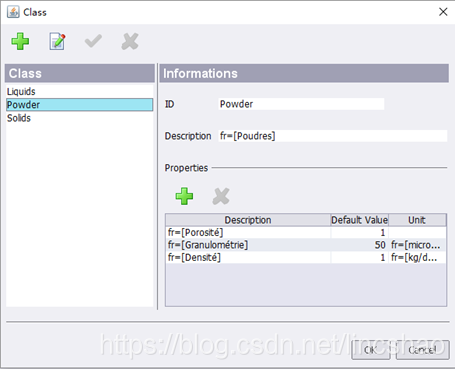The height and width of the screenshot is (369, 455).
Task: Click the ID field containing Powder
Action: (301, 104)
